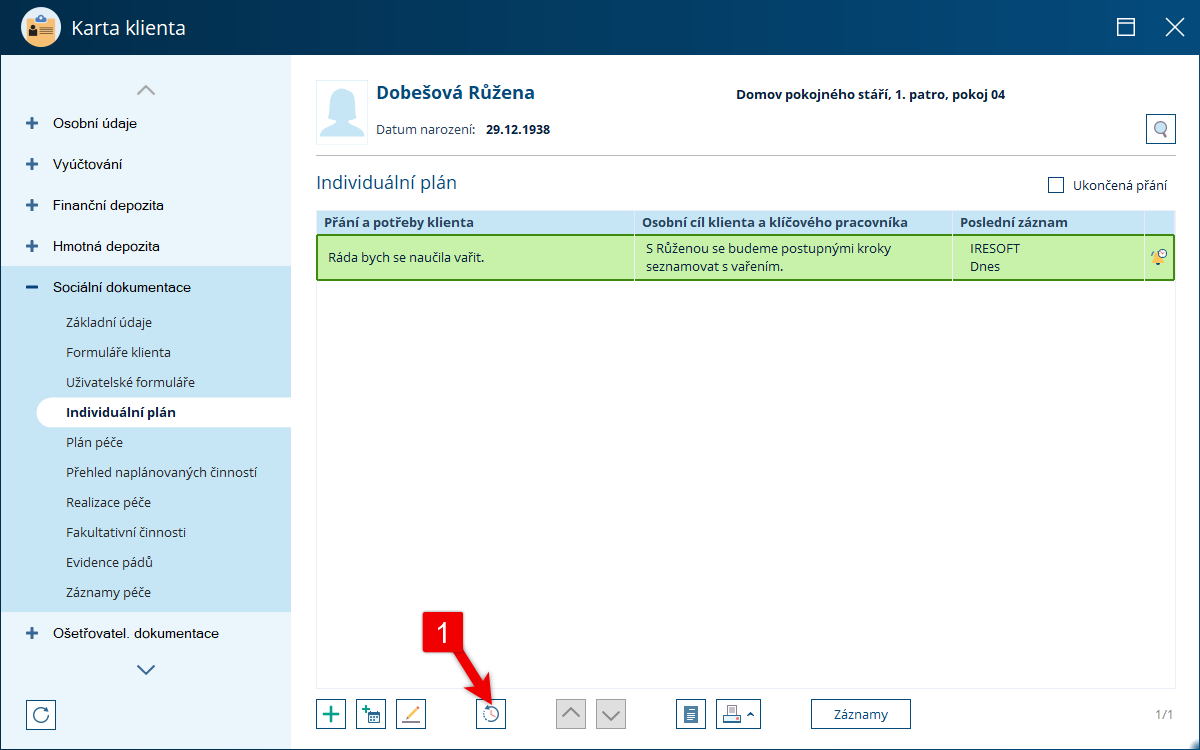Sort by Přání a potřeby klienta column header
The image size is (1200, 750).
point(475,222)
